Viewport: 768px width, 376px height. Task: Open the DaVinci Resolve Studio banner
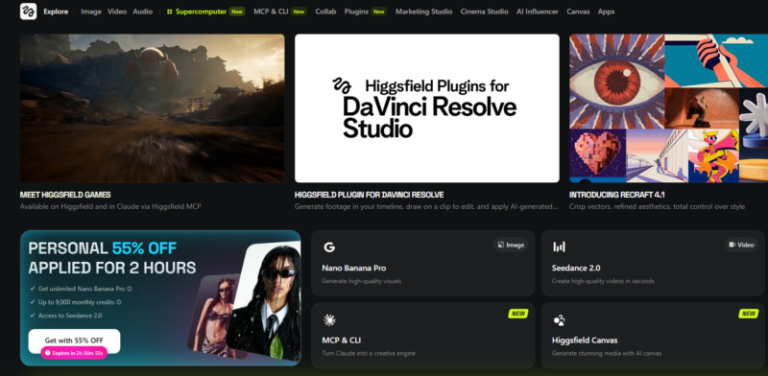click(x=427, y=108)
